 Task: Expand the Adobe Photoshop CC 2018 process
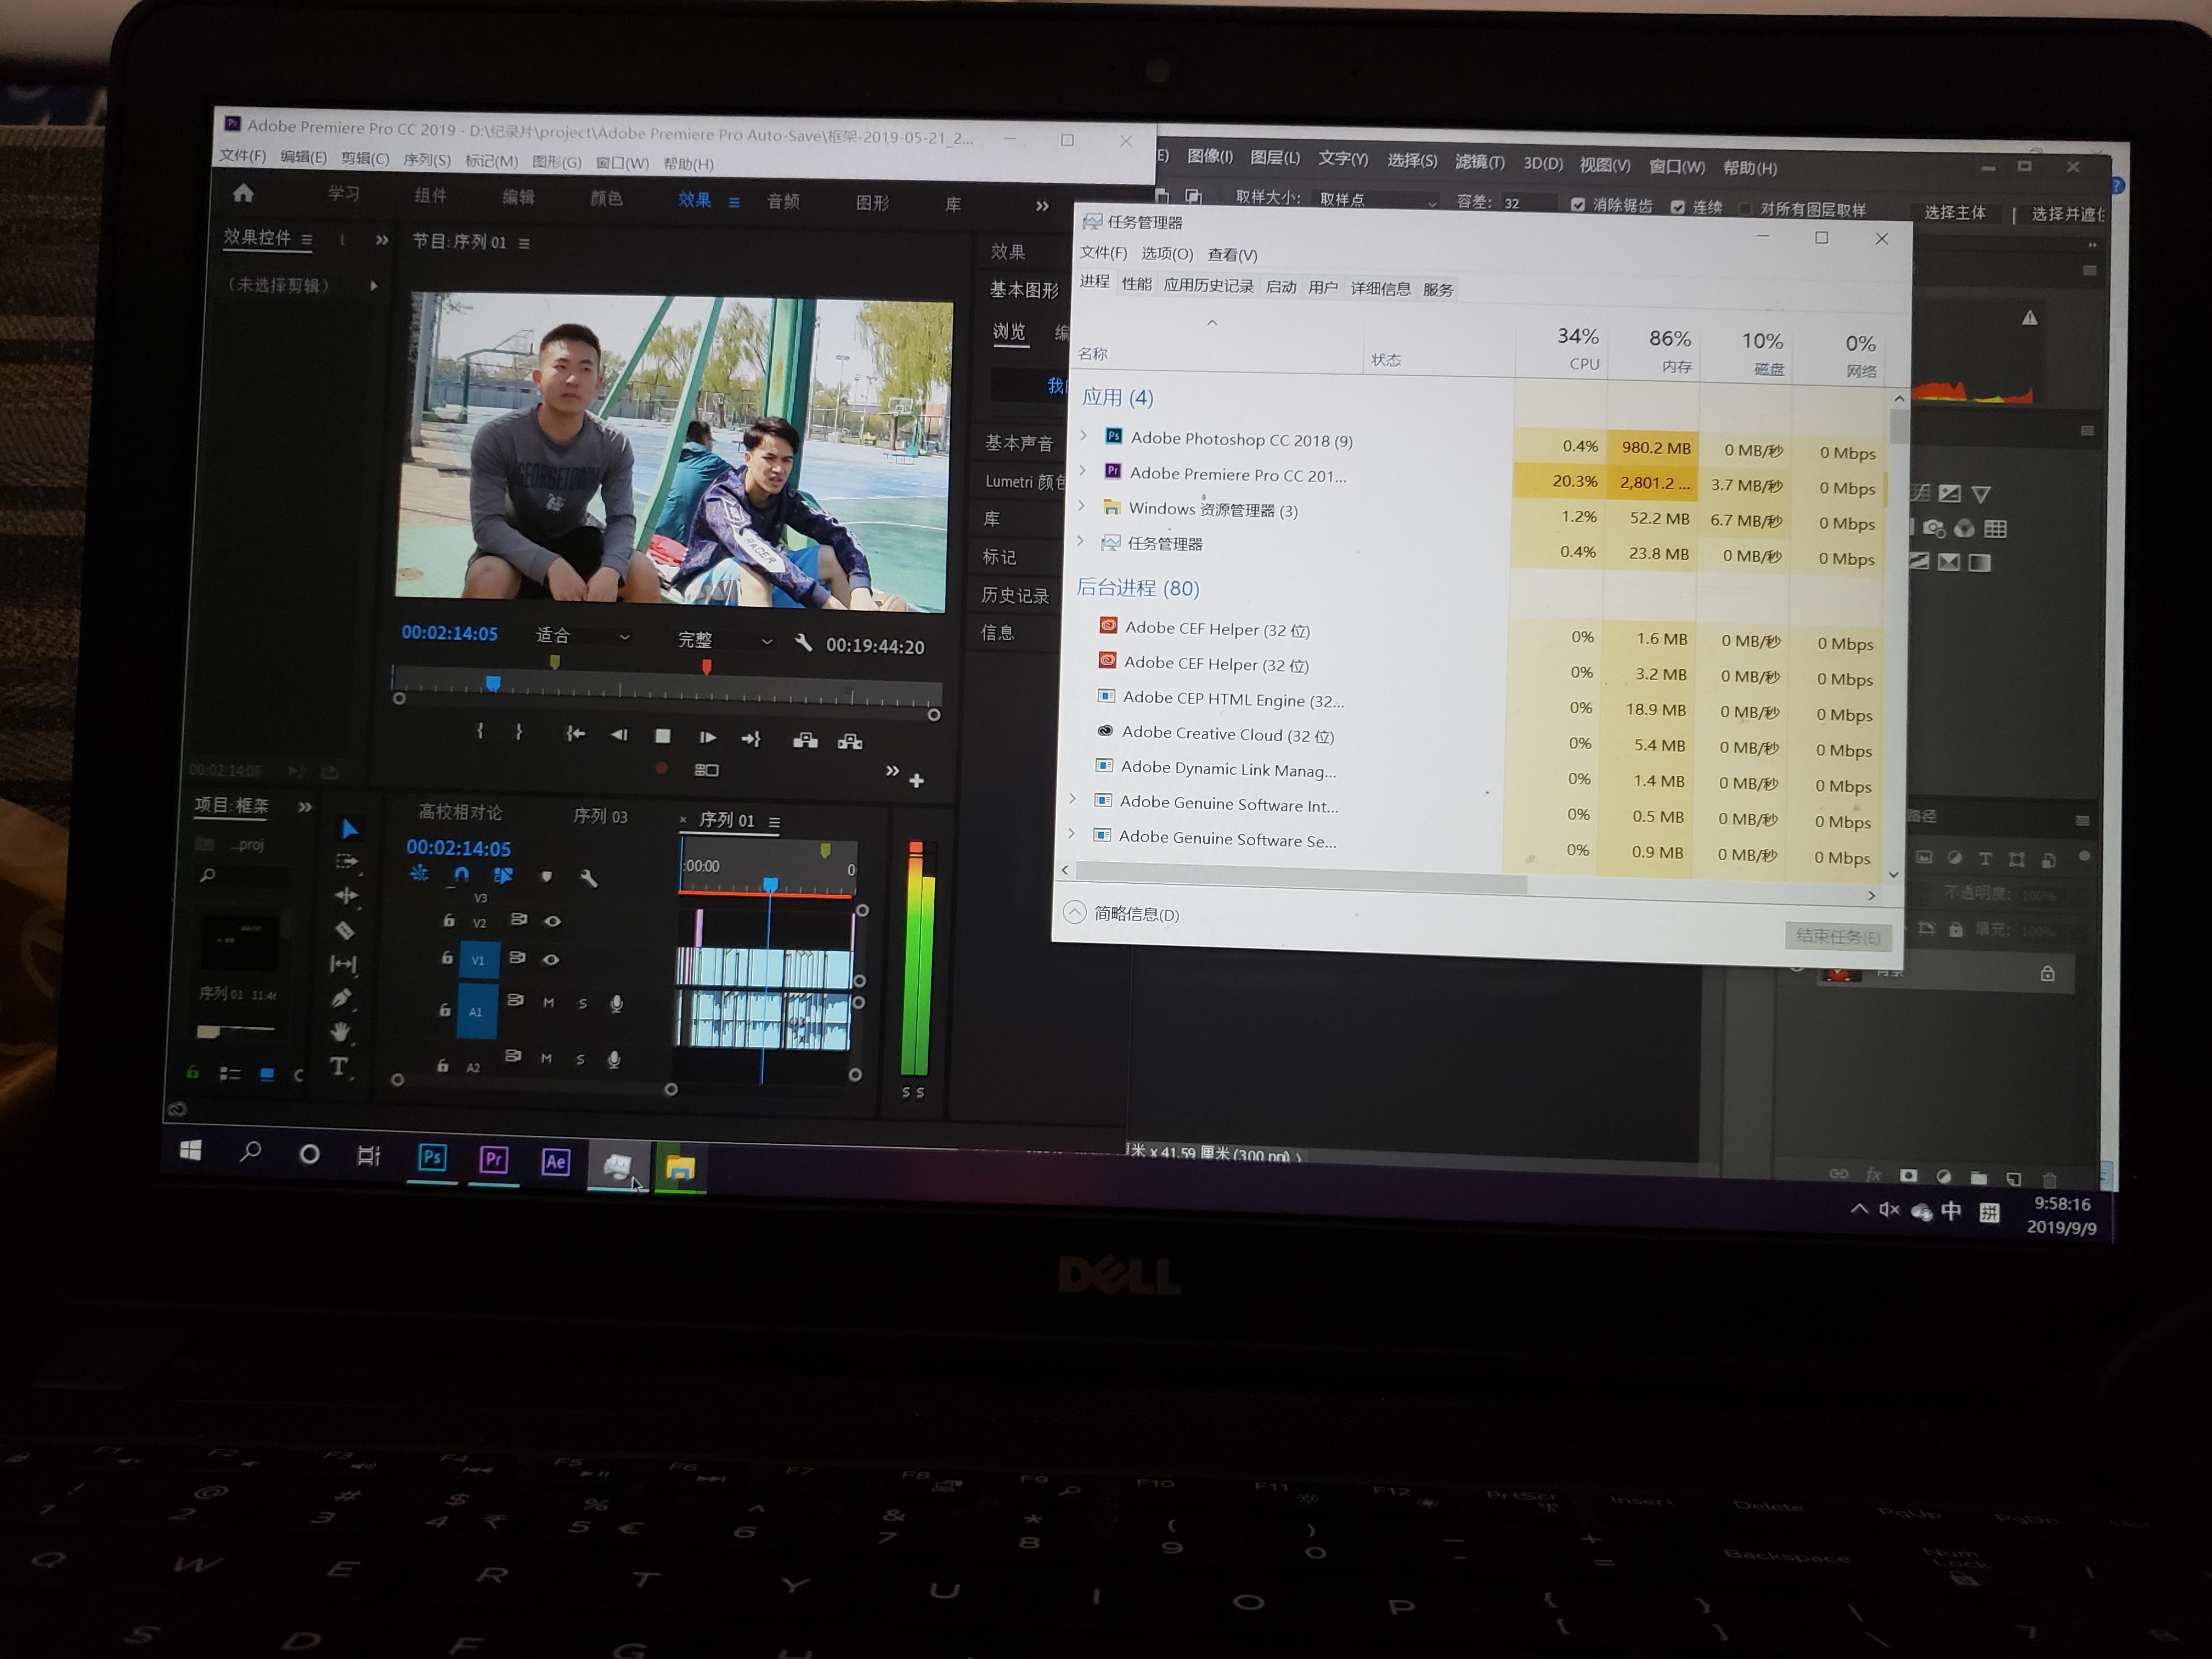pos(1084,436)
